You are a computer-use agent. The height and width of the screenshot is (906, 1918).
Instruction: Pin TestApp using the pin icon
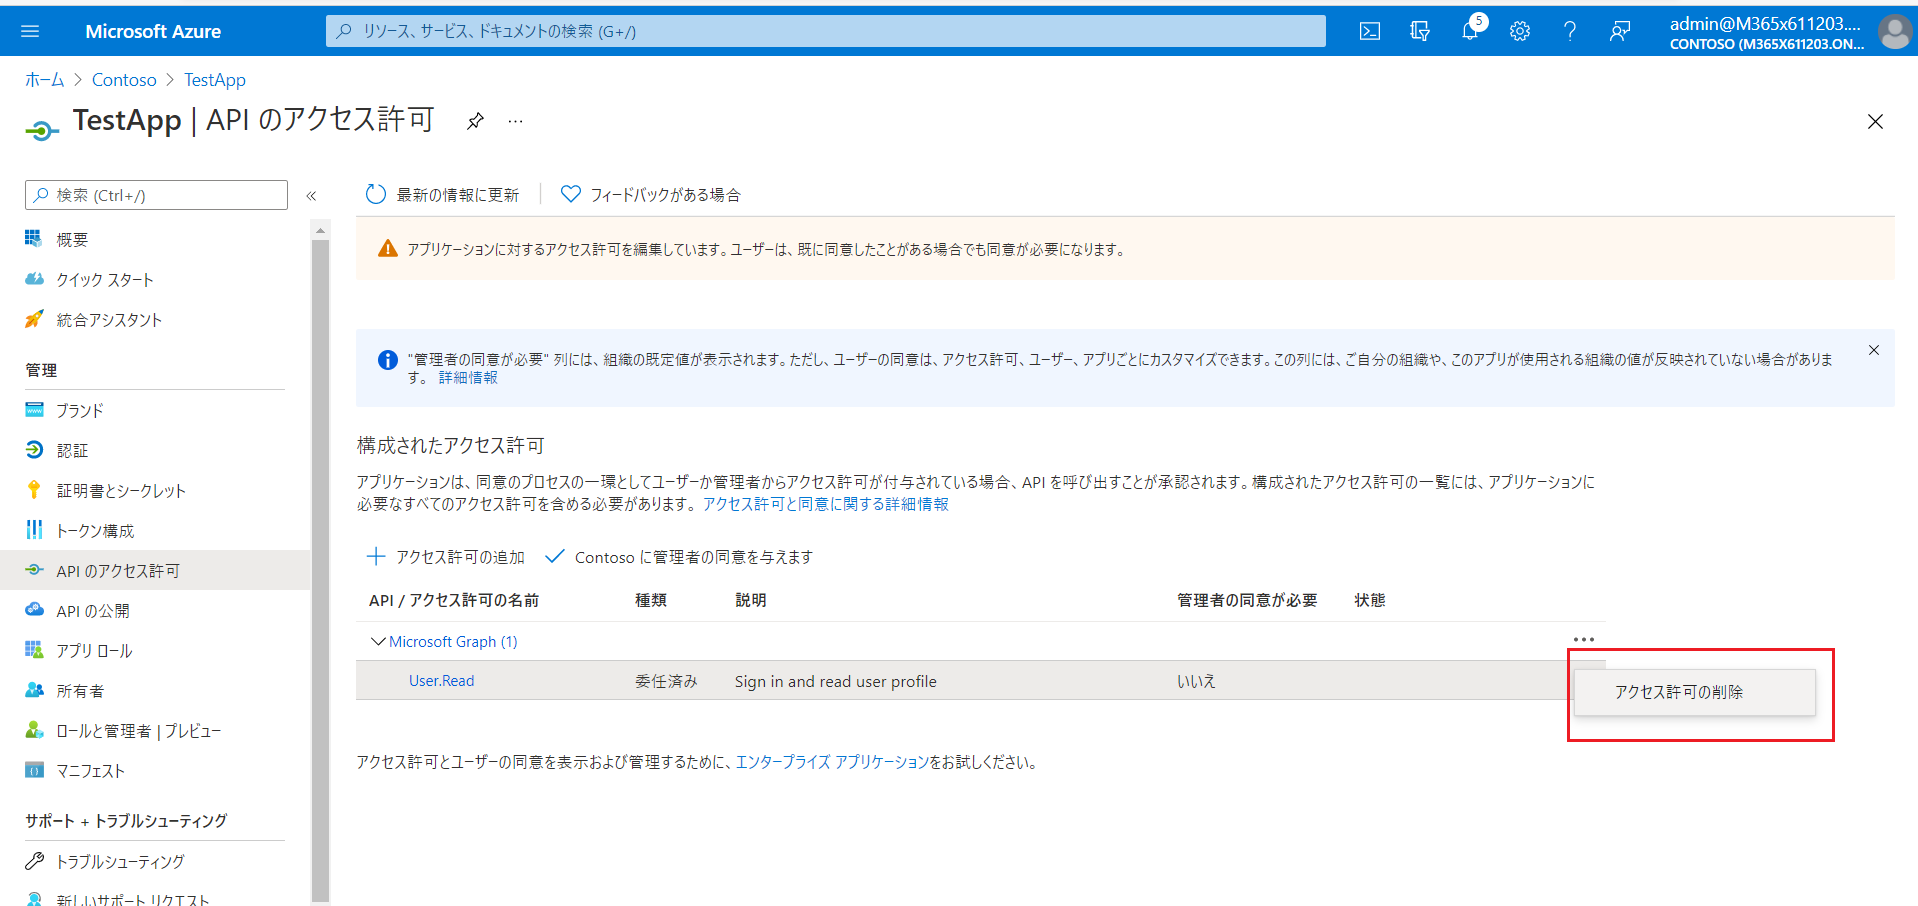pos(474,121)
